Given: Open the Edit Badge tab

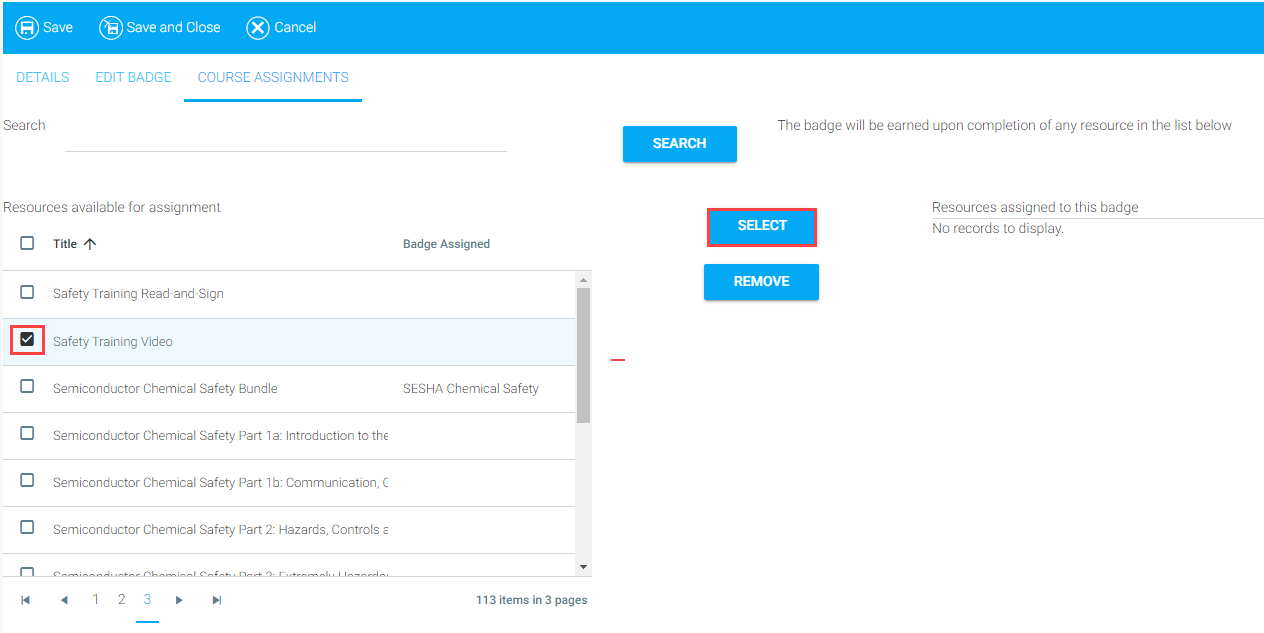Looking at the screenshot, I should (x=133, y=77).
